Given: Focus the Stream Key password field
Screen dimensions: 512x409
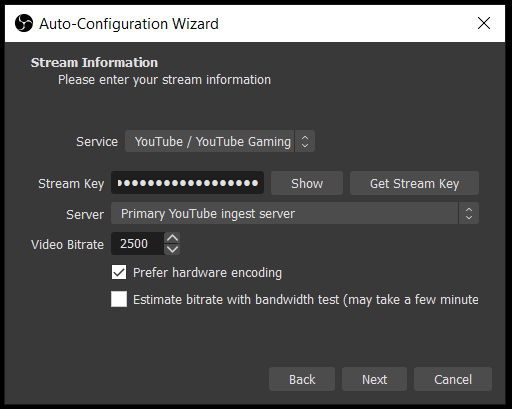Looking at the screenshot, I should pyautogui.click(x=187, y=183).
